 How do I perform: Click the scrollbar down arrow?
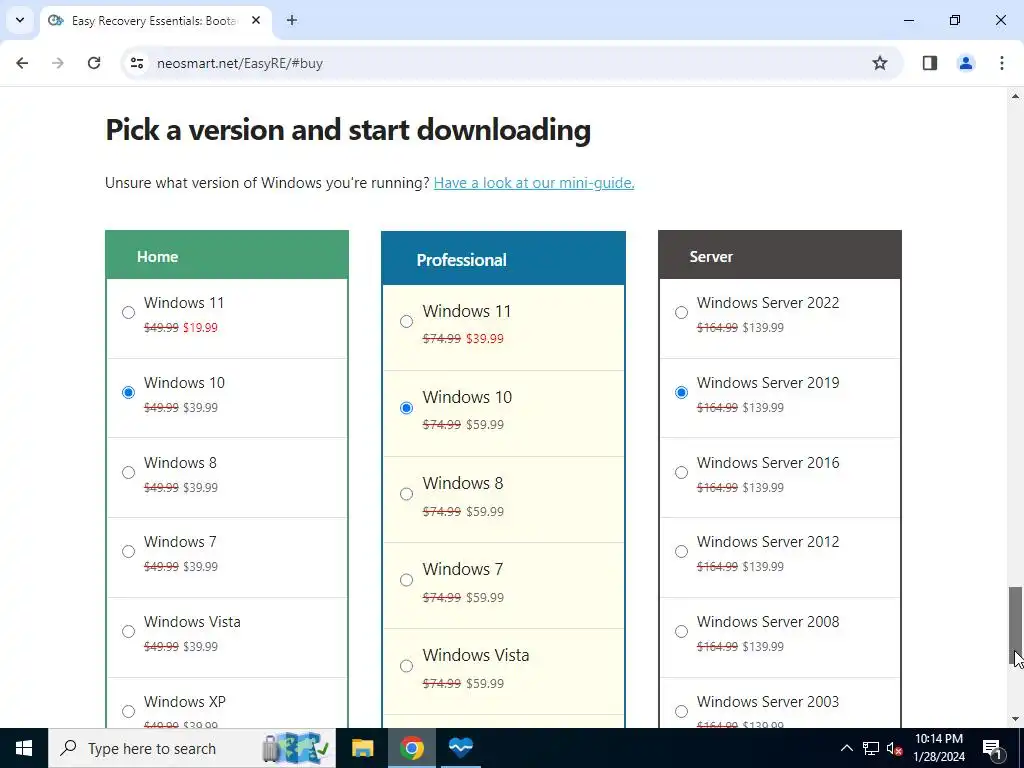pos(1015,719)
